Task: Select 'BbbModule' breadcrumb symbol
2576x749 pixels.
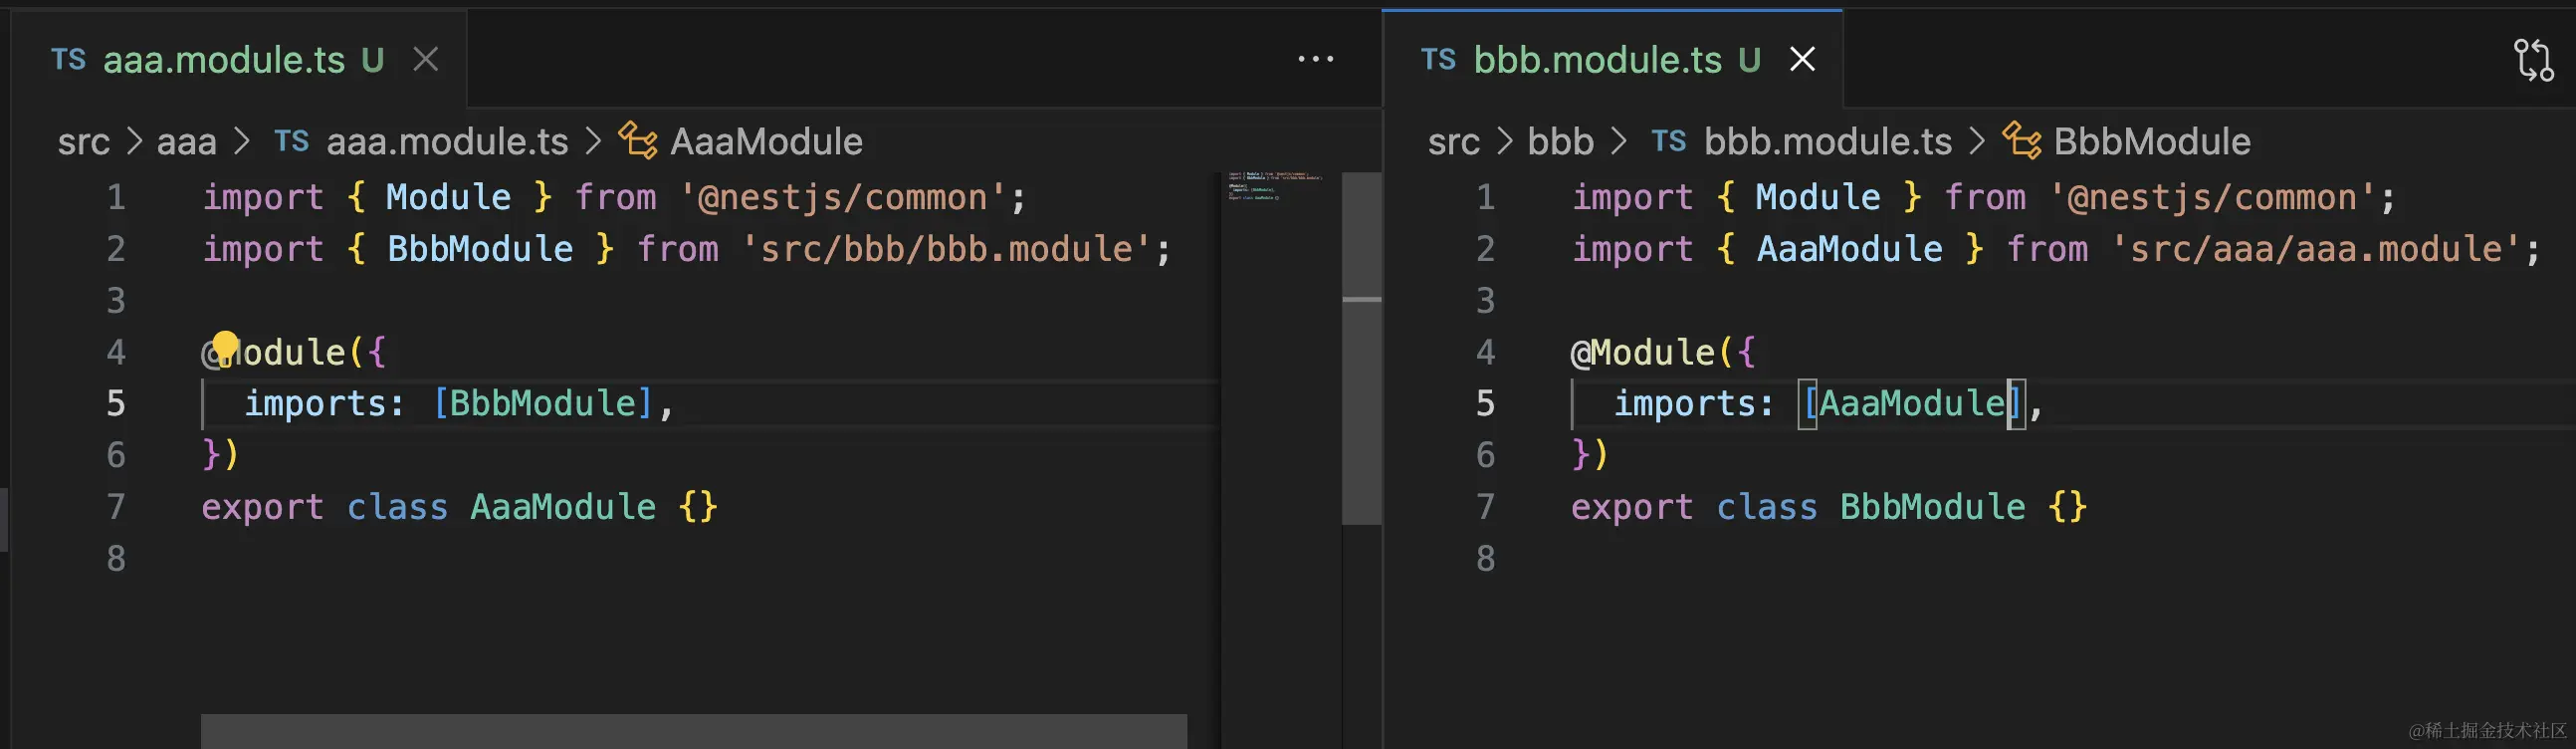Action: point(2152,142)
